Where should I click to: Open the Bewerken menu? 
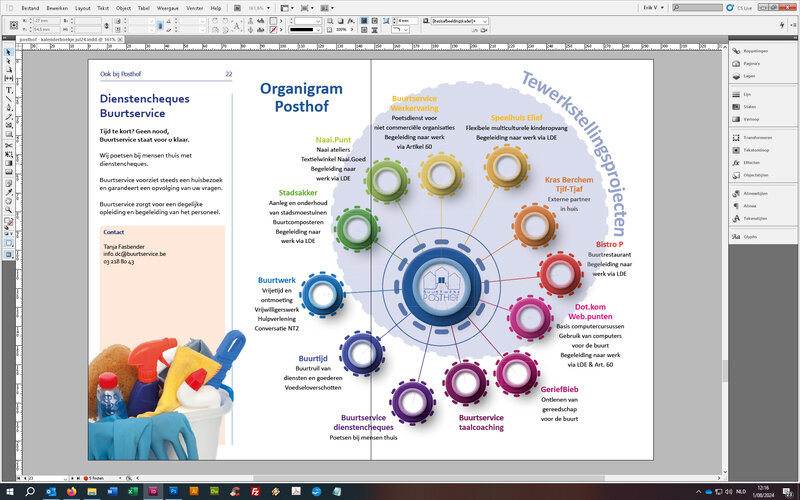[x=57, y=8]
